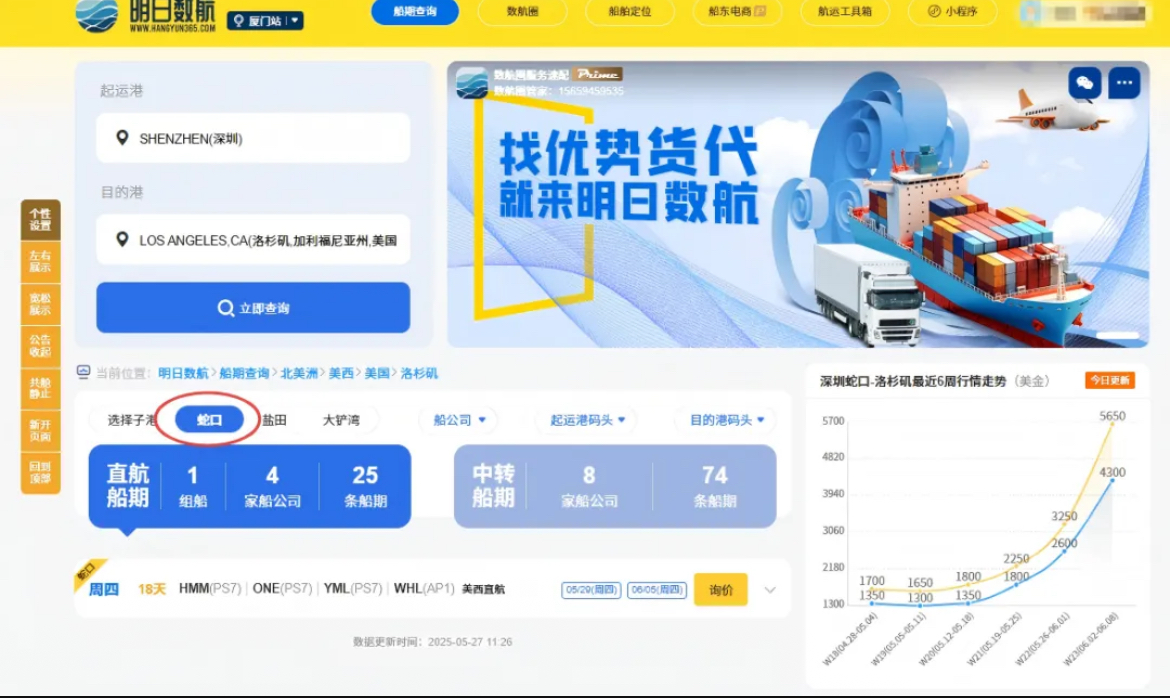Click the mini-program icon next to 小程序
Screen dimensions: 1170x698
point(933,11)
